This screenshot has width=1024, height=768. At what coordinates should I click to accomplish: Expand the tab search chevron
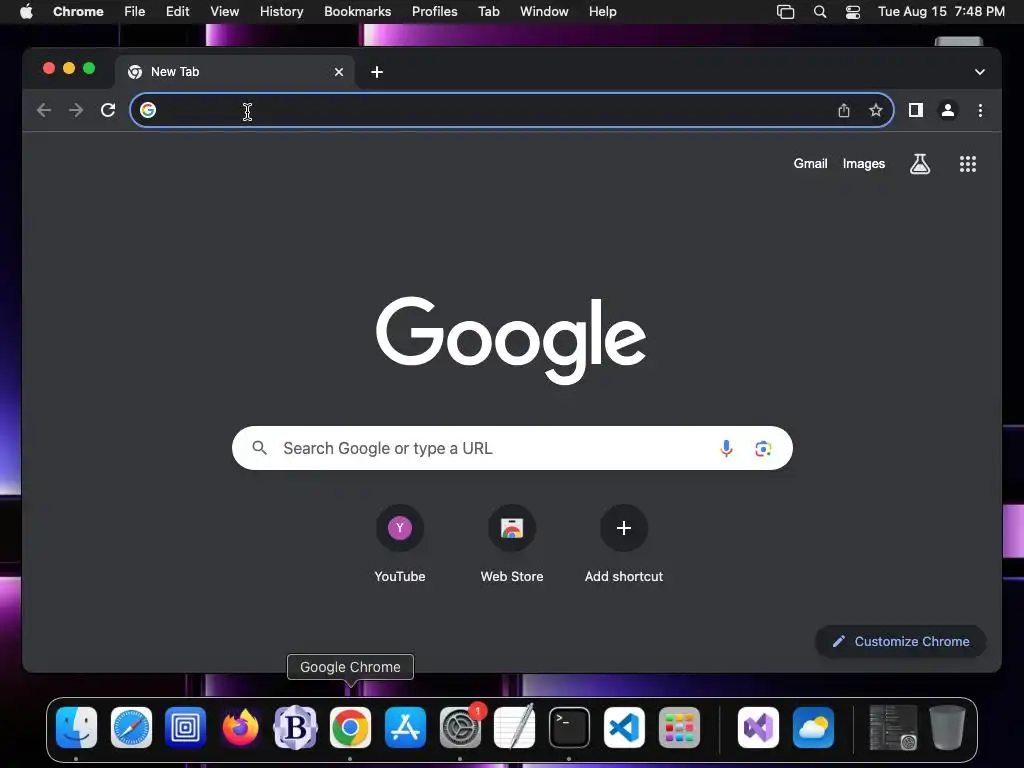tap(980, 72)
